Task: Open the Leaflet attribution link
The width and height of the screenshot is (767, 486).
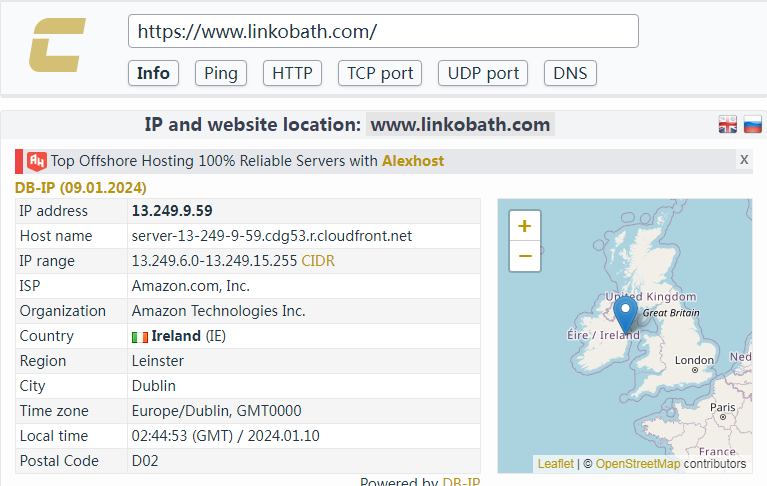Action: point(555,464)
